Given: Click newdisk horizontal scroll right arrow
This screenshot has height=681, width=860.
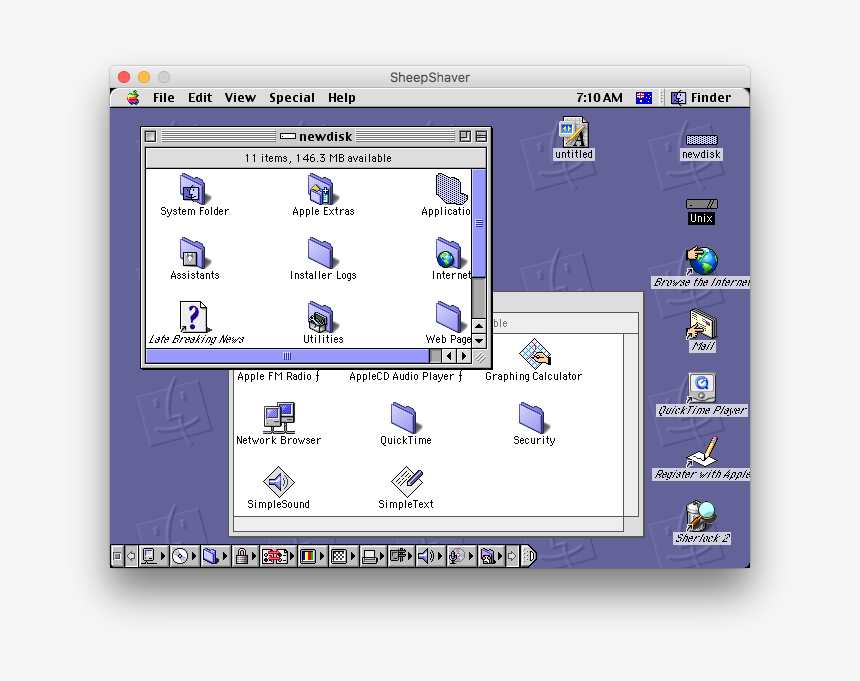Looking at the screenshot, I should coord(464,356).
